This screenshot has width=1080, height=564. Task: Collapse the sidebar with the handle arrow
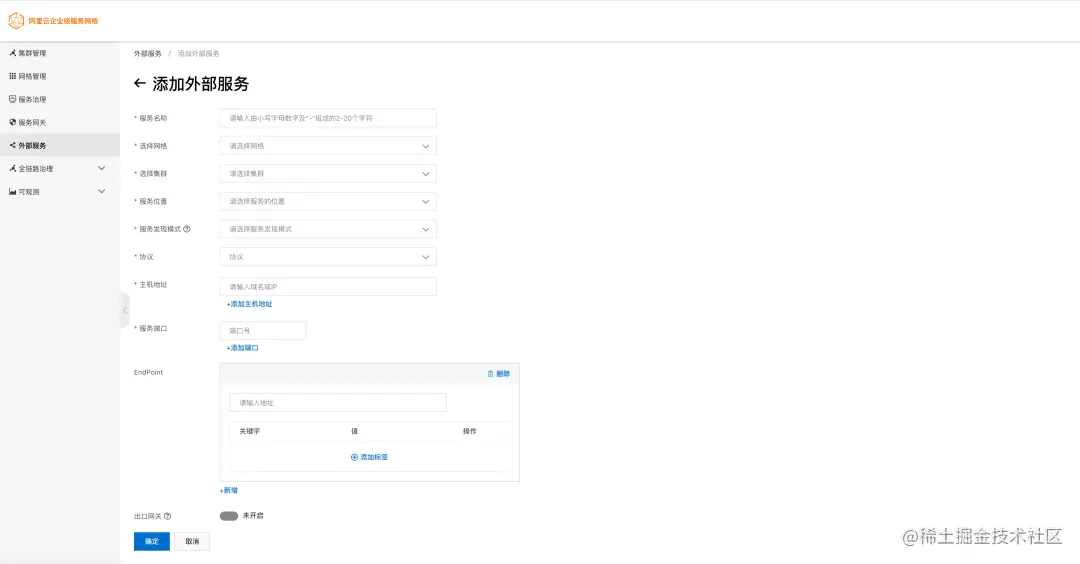(125, 311)
